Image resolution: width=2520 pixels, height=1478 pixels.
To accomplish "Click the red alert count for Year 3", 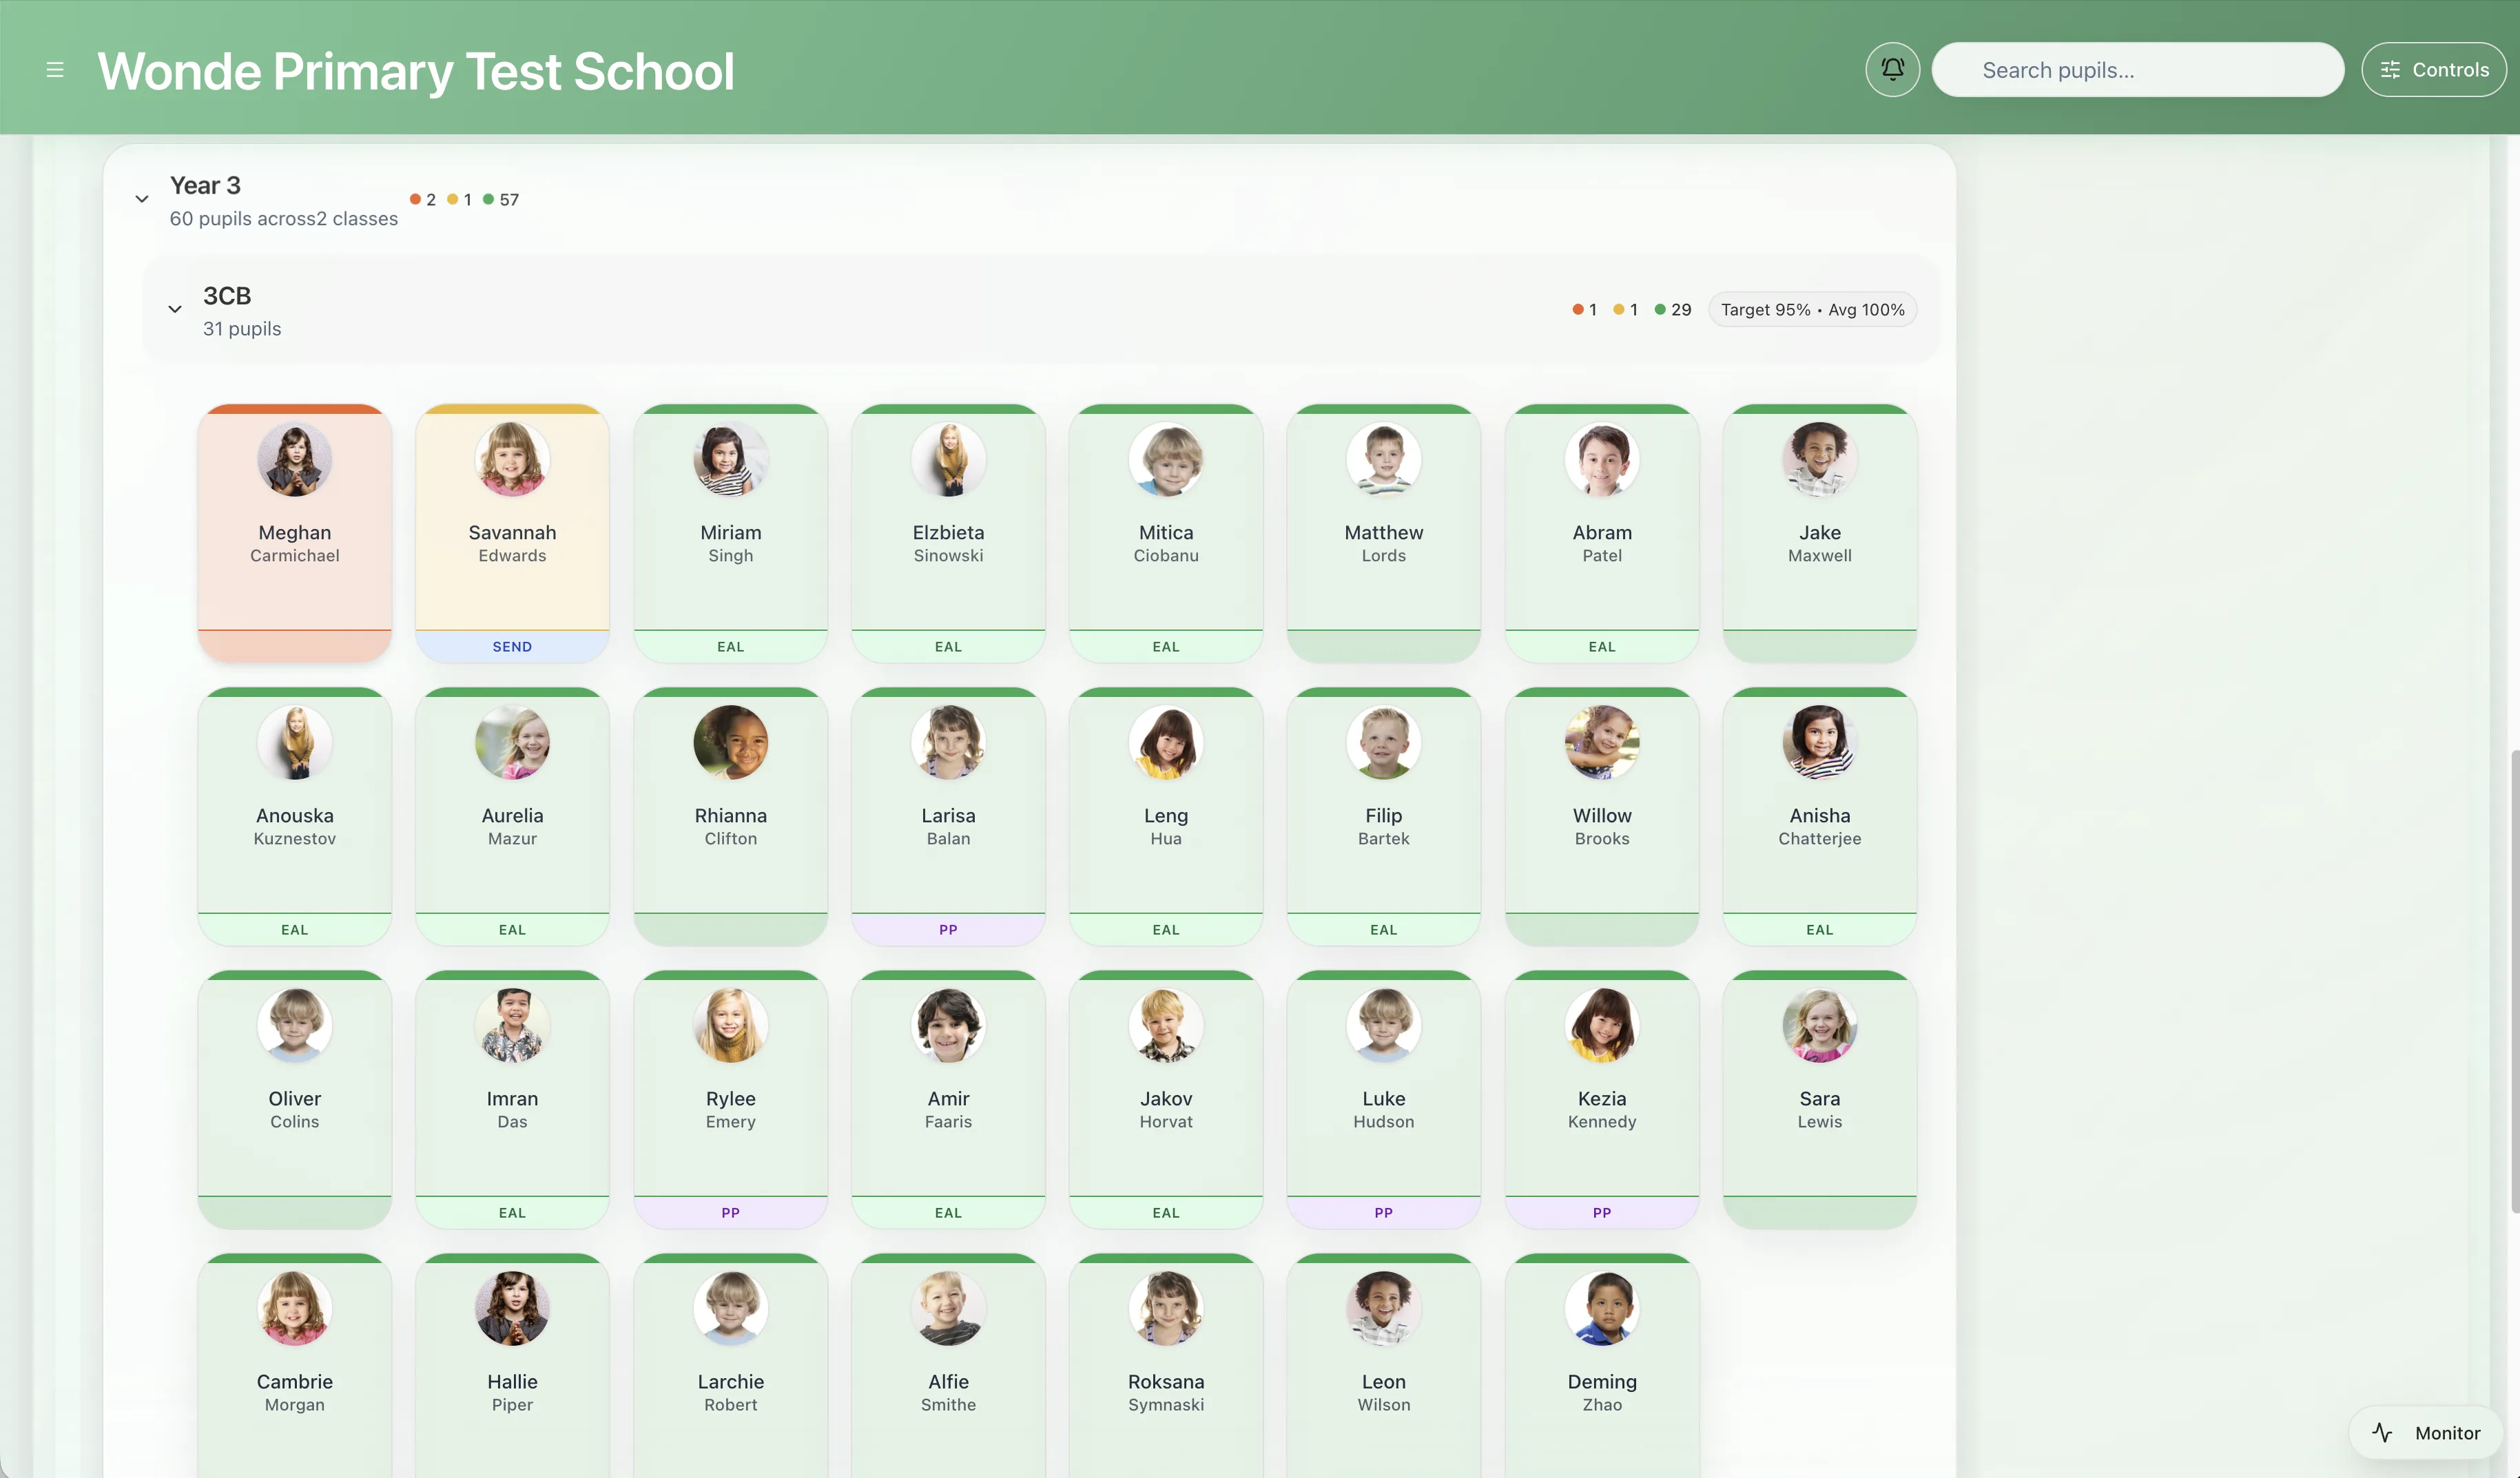I will coord(422,198).
